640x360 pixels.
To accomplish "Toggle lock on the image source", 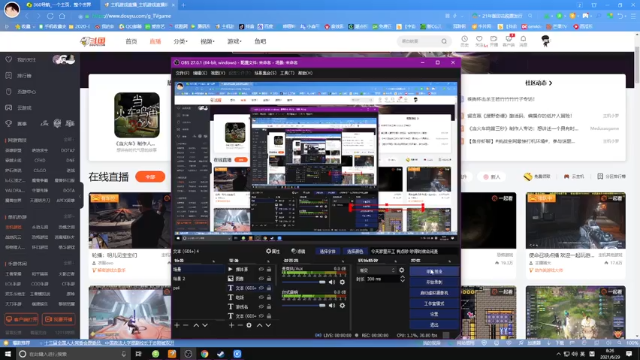I will [x=269, y=279].
